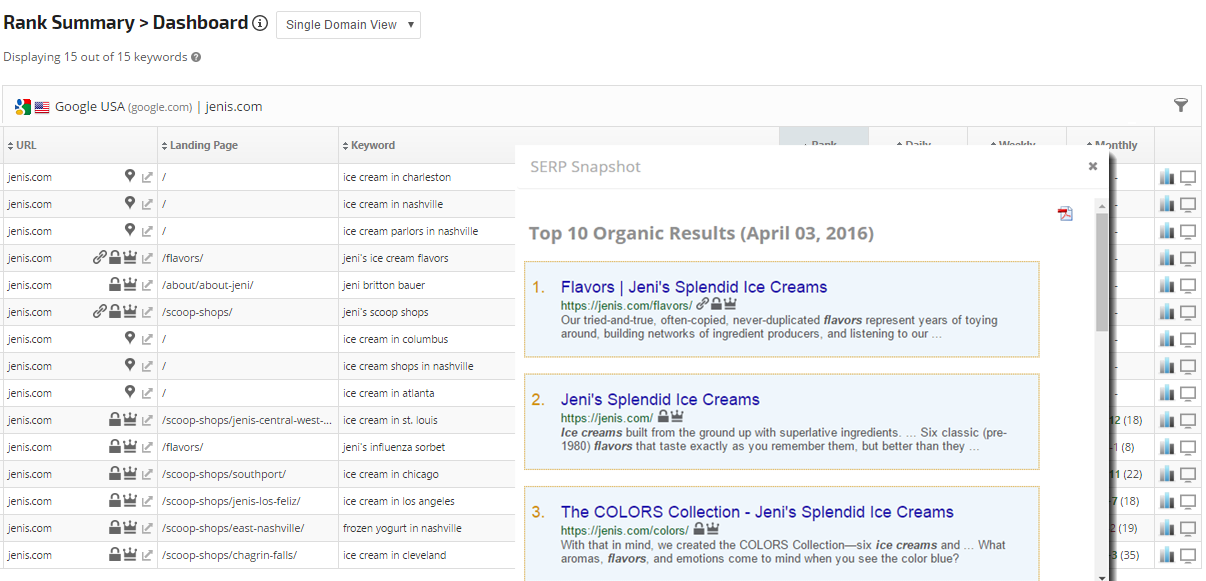Sort table by Keyword column
This screenshot has height=581, width=1206.
(368, 145)
